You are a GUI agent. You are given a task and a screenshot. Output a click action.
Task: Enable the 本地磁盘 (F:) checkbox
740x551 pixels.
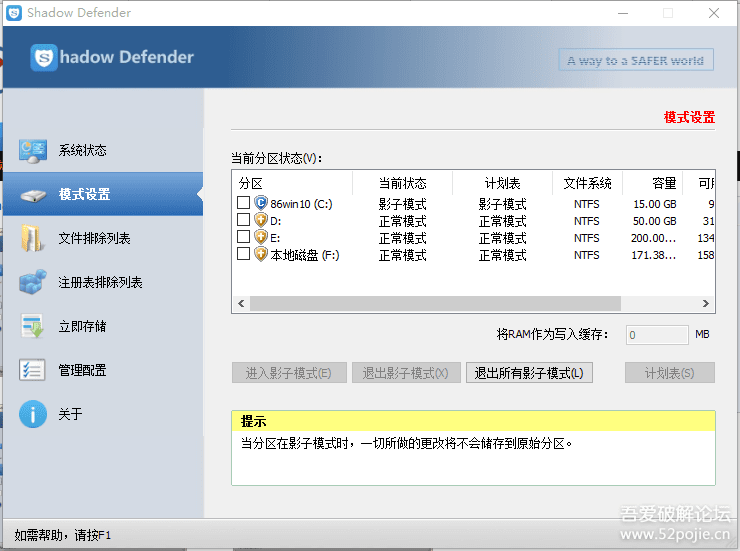coord(243,254)
